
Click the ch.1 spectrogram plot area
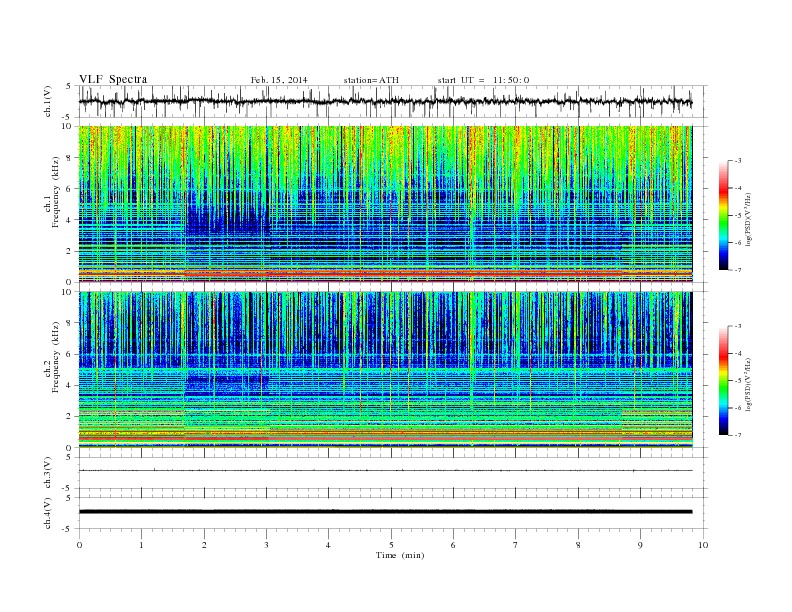point(385,204)
